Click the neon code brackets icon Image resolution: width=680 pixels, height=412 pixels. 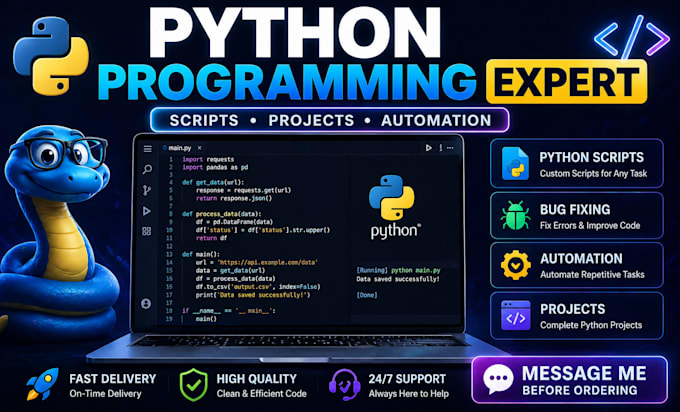click(x=631, y=38)
